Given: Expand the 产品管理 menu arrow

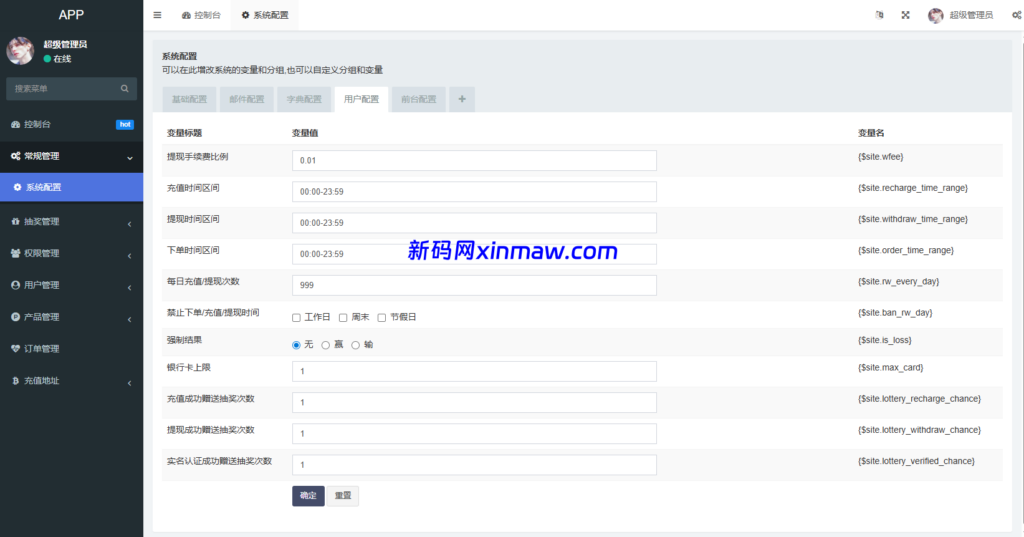Looking at the screenshot, I should 129,319.
